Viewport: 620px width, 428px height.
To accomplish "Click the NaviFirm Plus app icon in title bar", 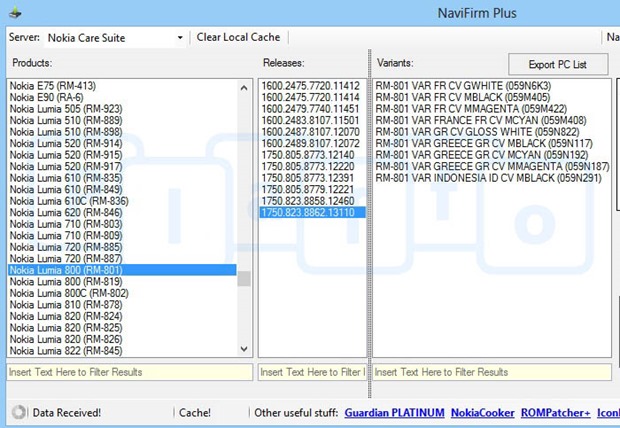I will click(x=15, y=13).
